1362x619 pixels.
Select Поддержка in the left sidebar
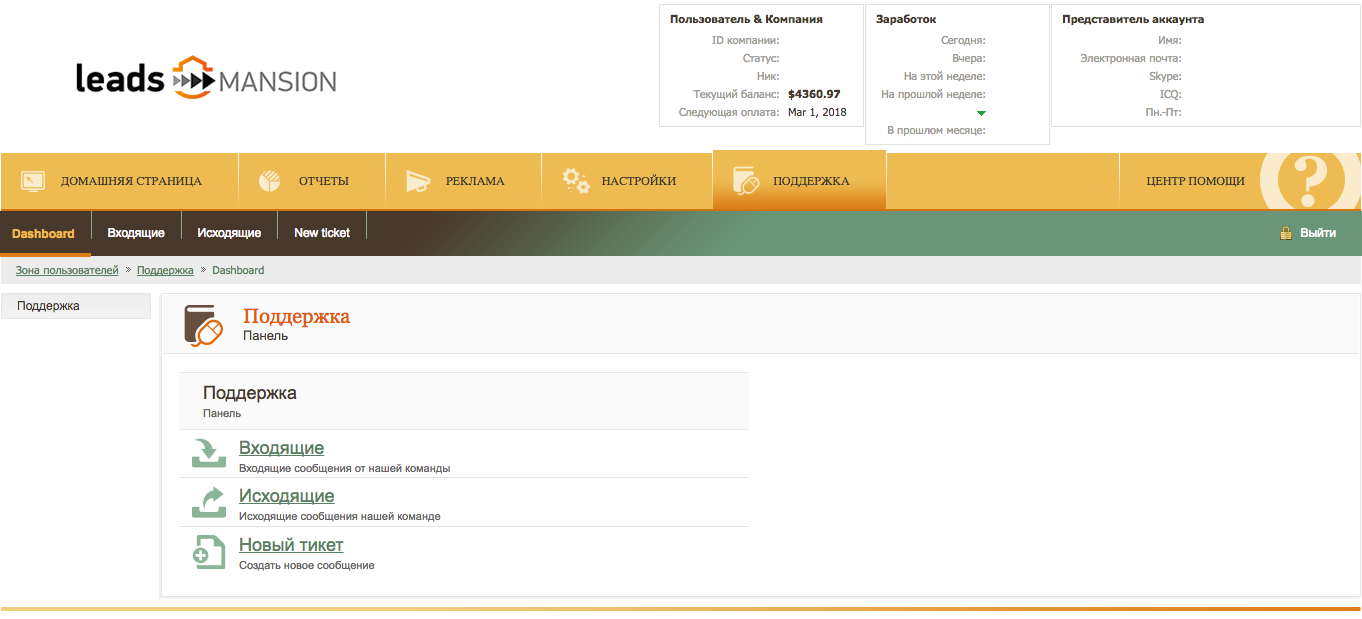[x=48, y=306]
